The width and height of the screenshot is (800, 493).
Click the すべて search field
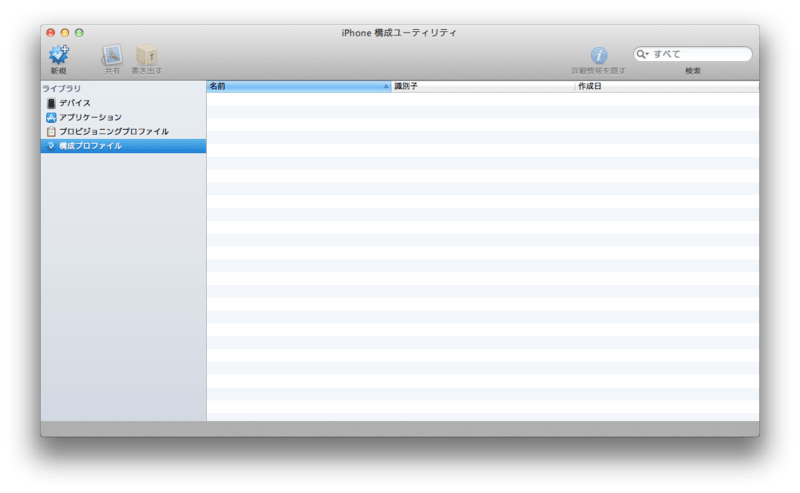pos(698,54)
